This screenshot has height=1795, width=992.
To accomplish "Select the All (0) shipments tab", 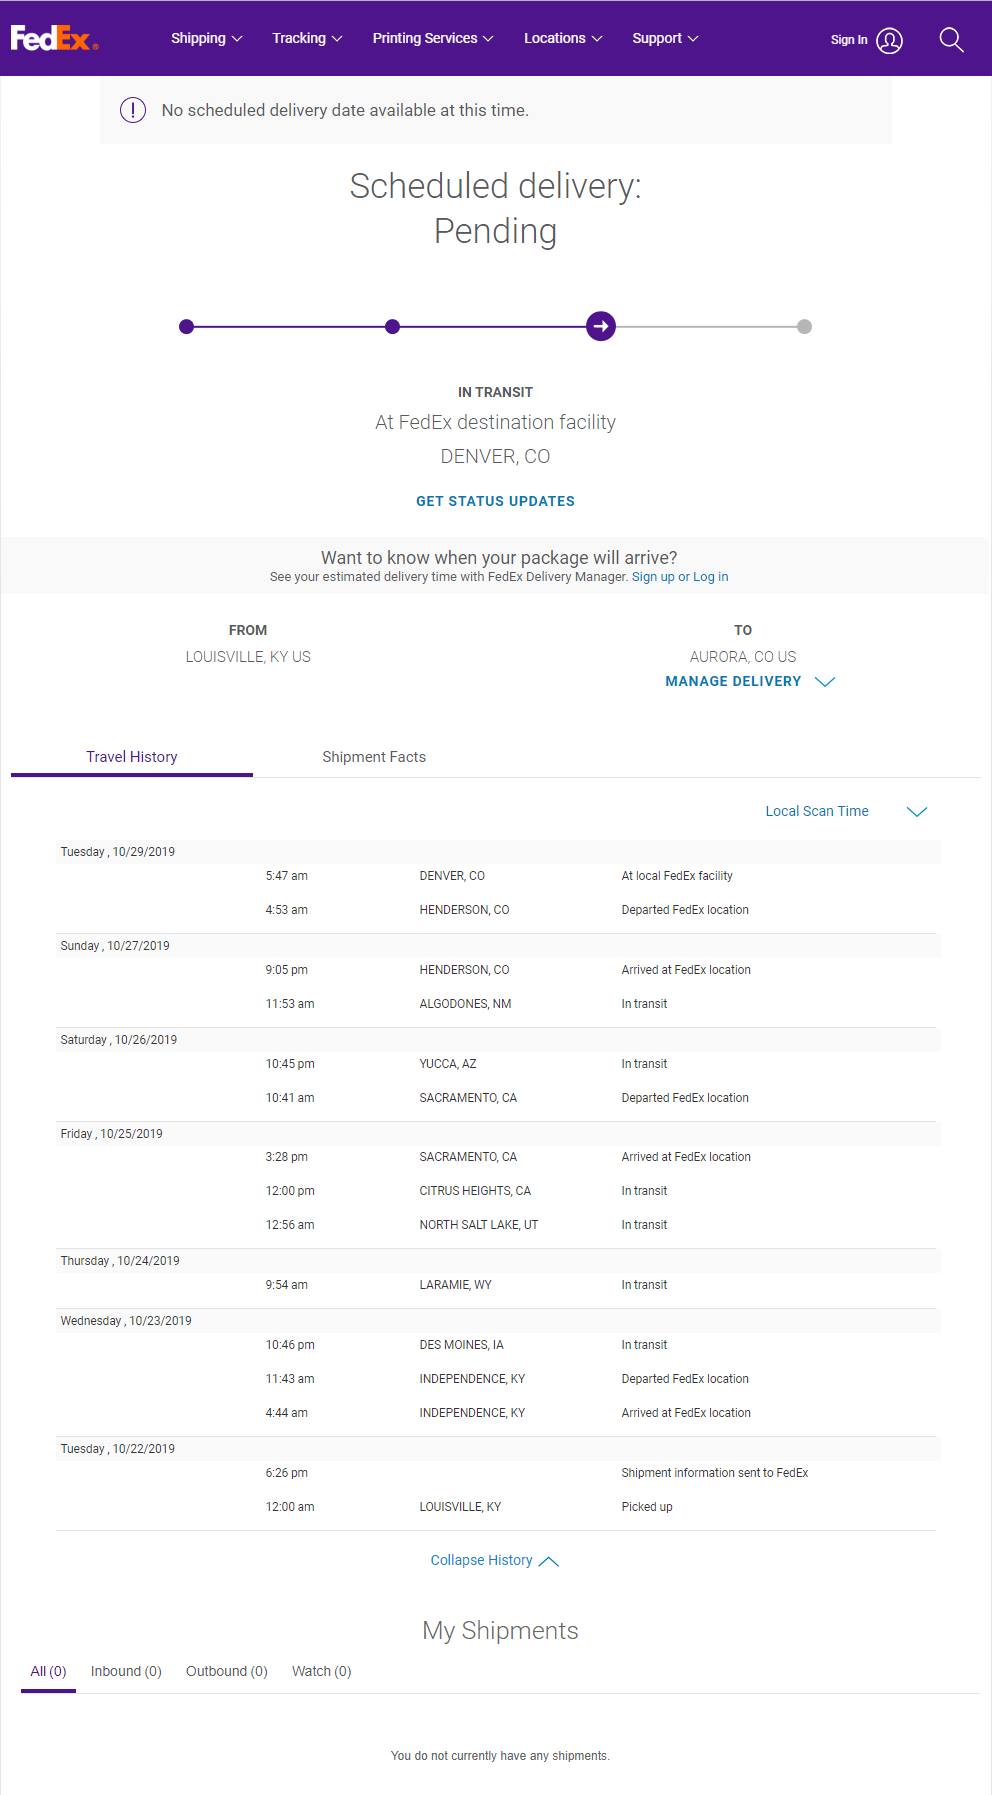I will [x=48, y=1671].
